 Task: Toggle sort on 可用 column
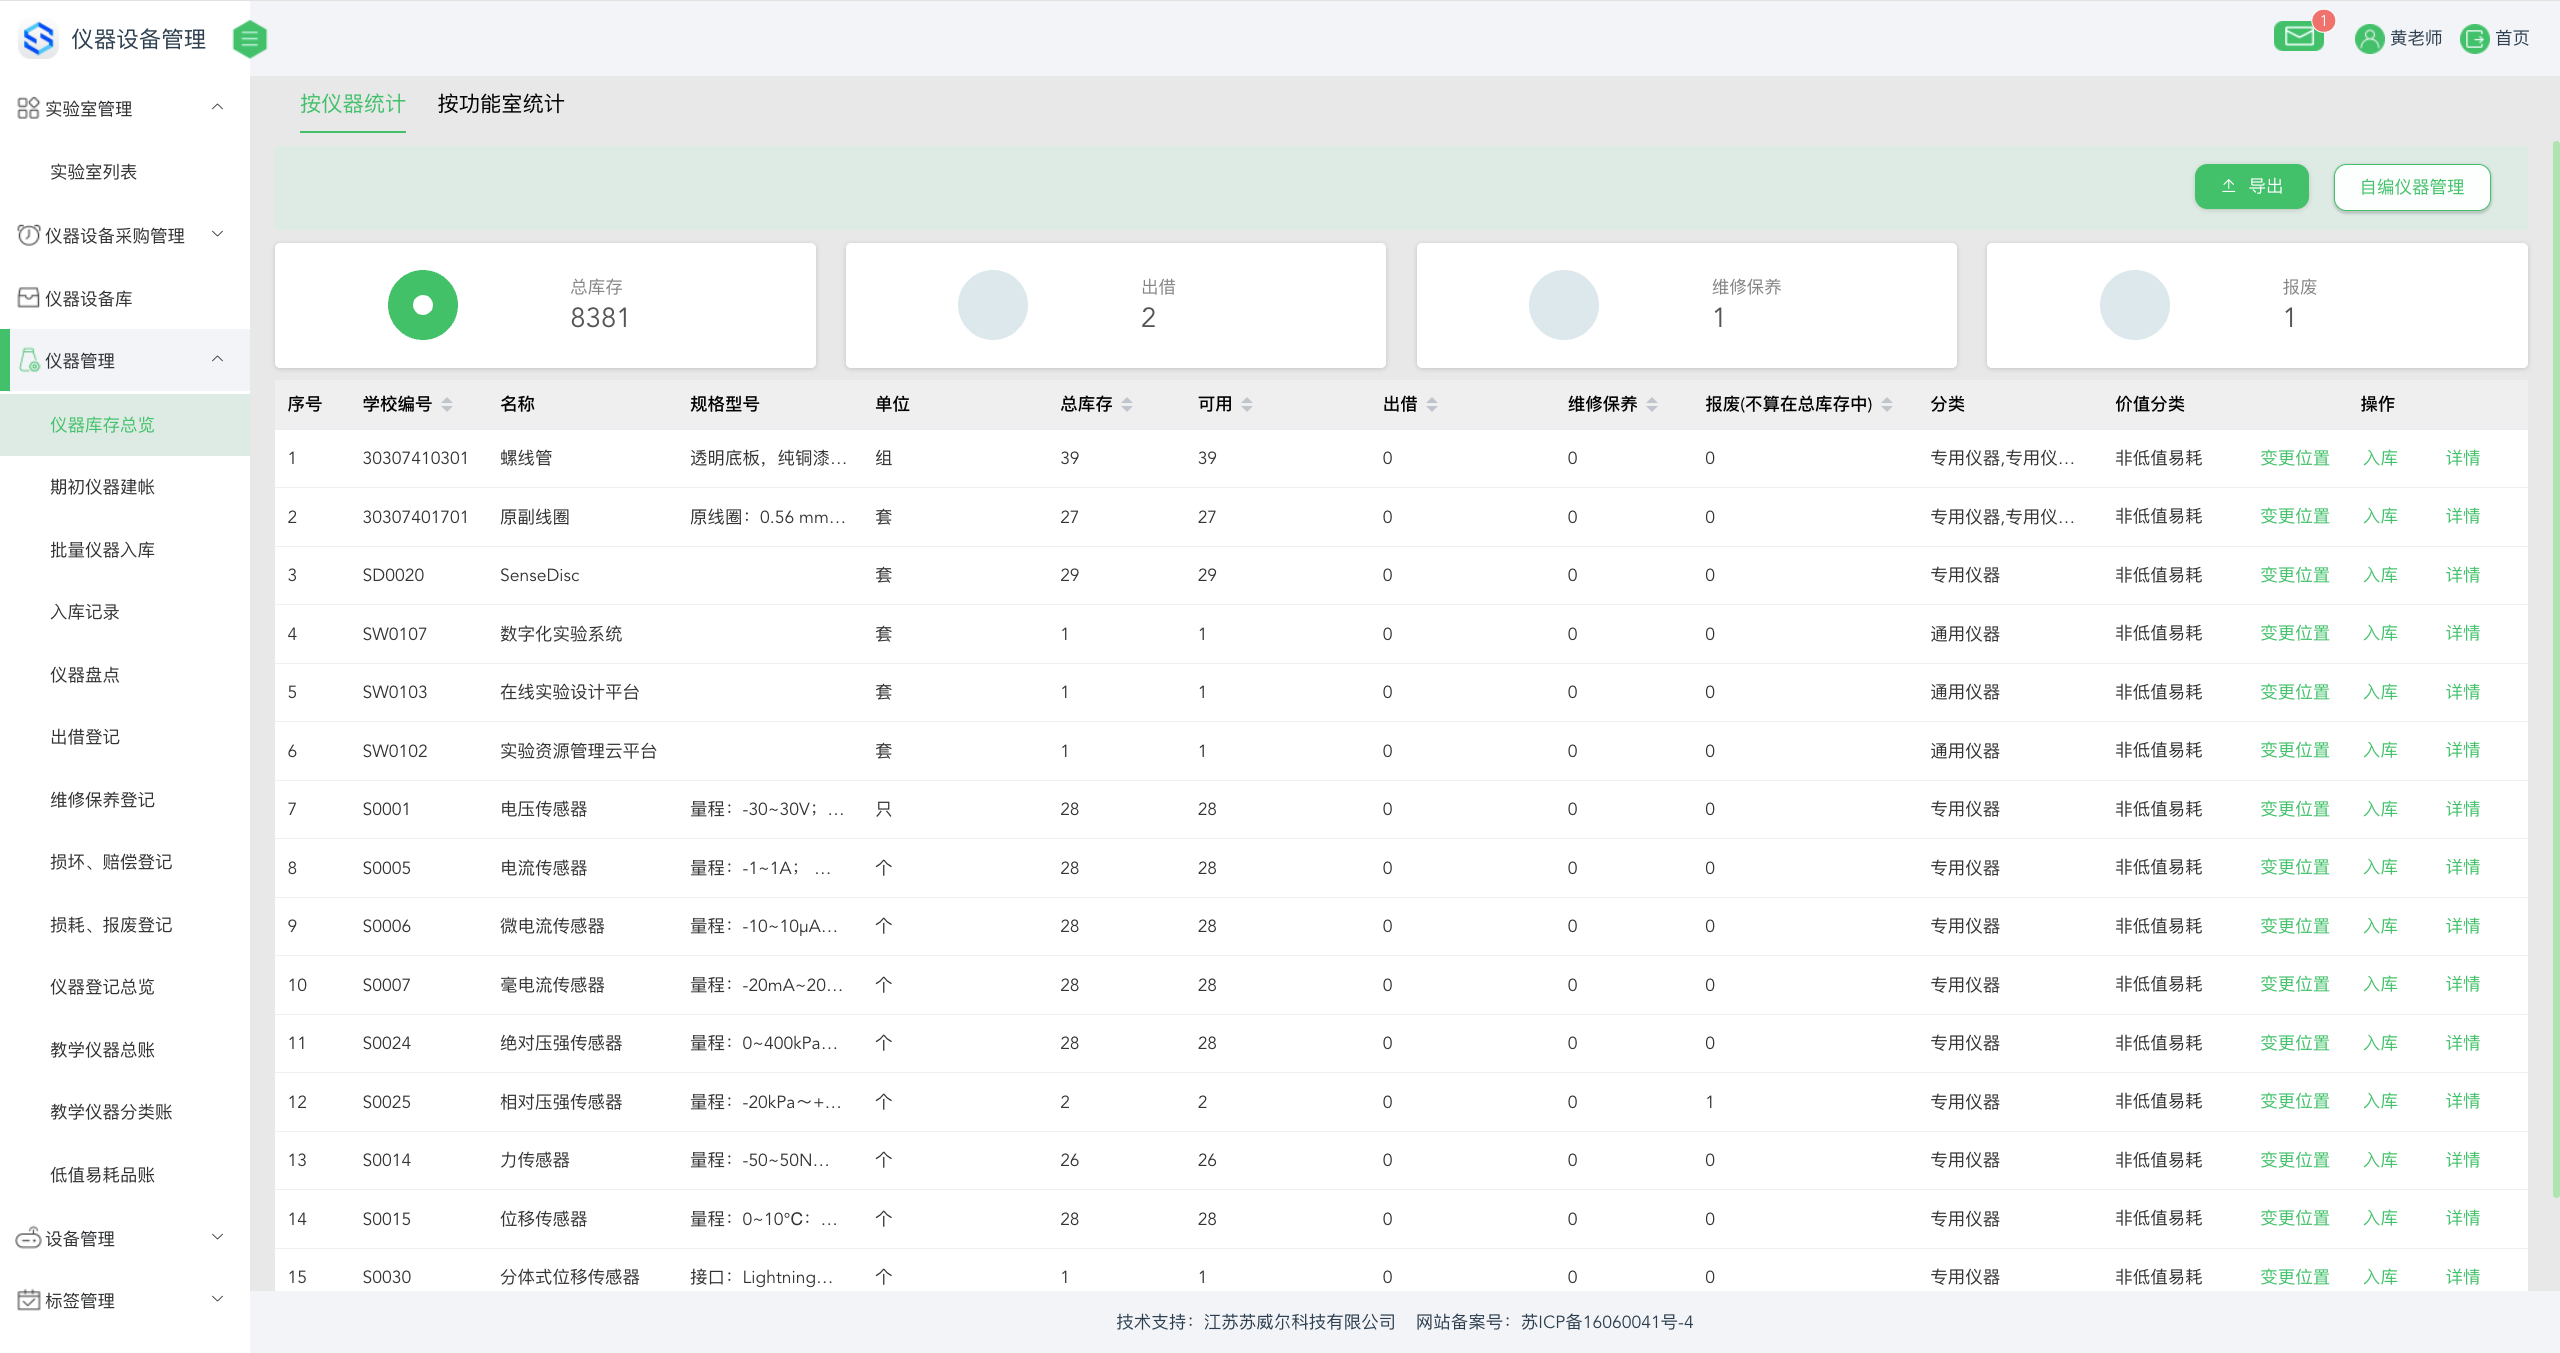pos(1247,404)
